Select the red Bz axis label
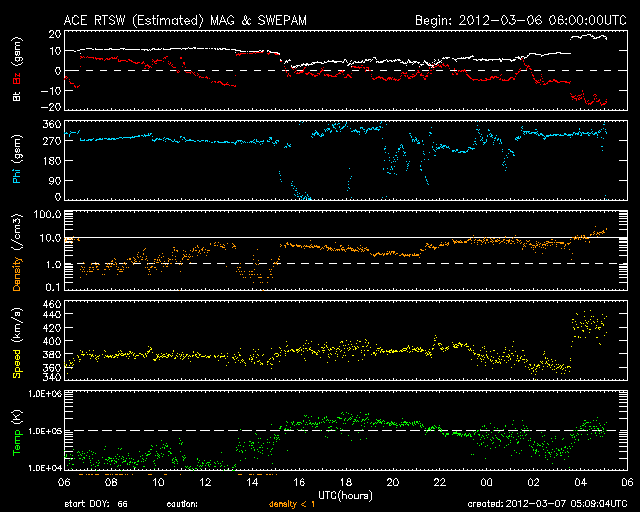Viewport: 640px width, 512px height. pos(17,78)
